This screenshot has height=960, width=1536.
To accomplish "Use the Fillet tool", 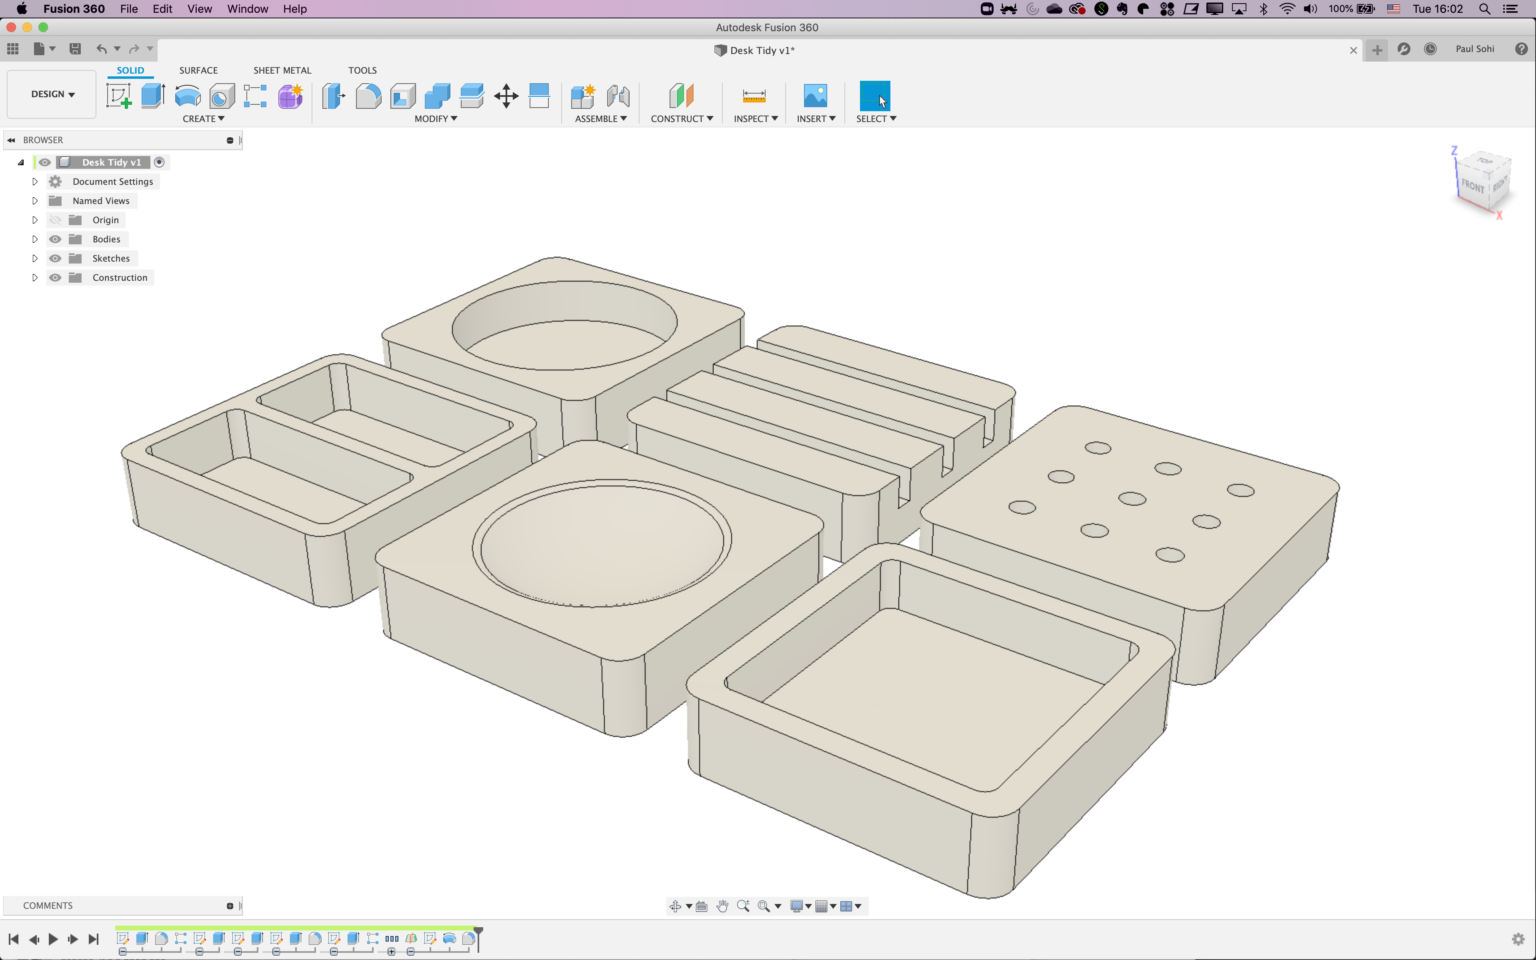I will coord(368,95).
